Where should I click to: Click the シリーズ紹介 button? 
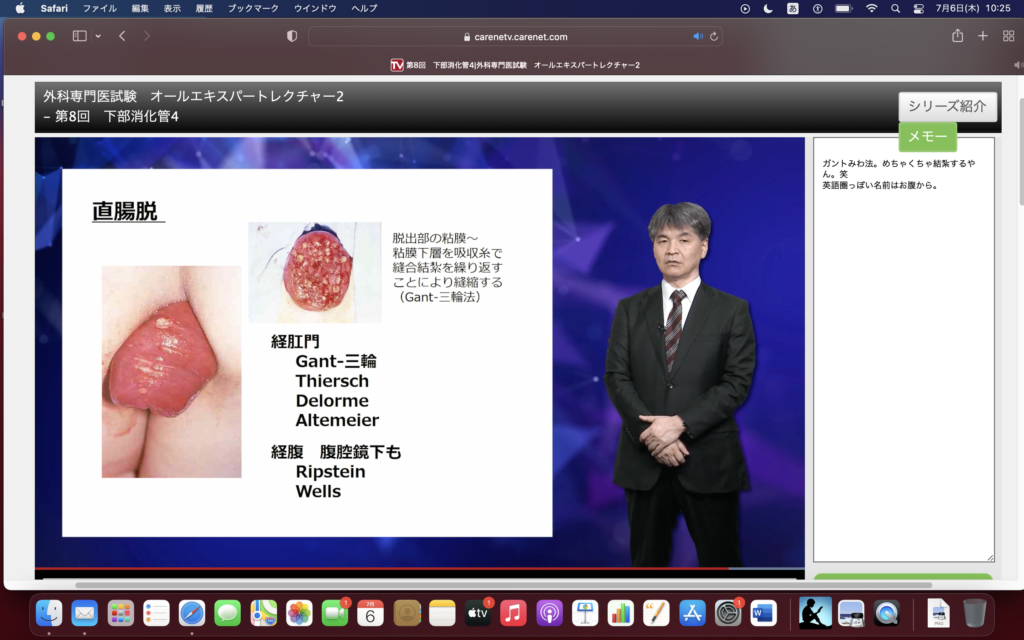pyautogui.click(x=947, y=106)
